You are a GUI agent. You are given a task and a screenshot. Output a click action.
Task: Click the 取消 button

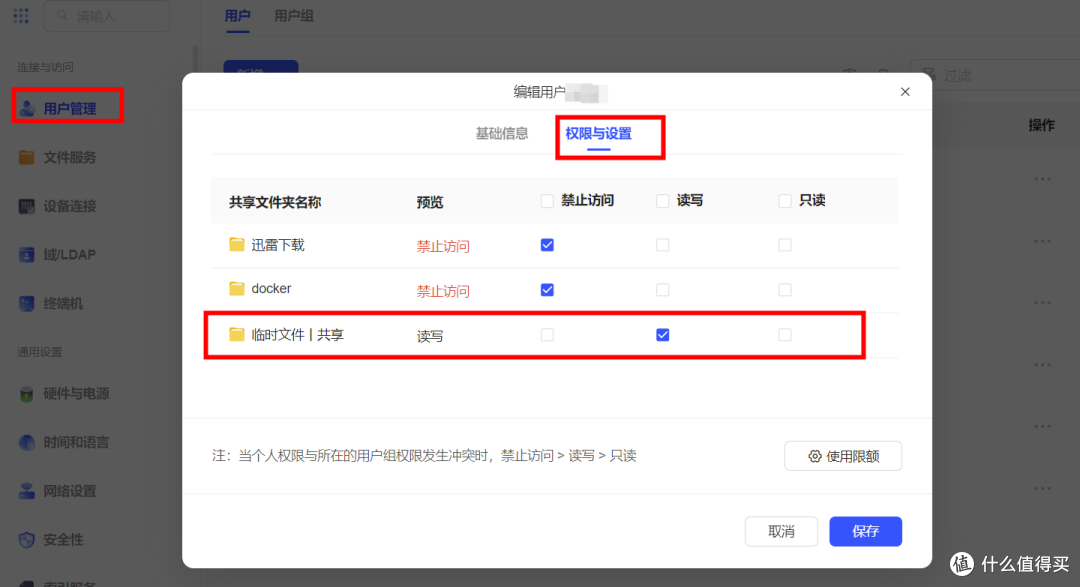pyautogui.click(x=781, y=531)
